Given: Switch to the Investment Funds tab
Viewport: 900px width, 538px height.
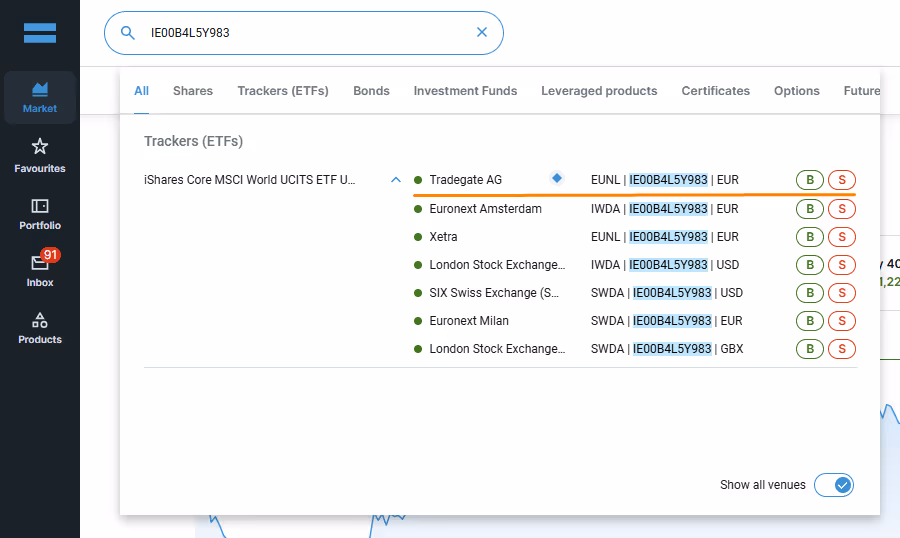Looking at the screenshot, I should coord(465,91).
